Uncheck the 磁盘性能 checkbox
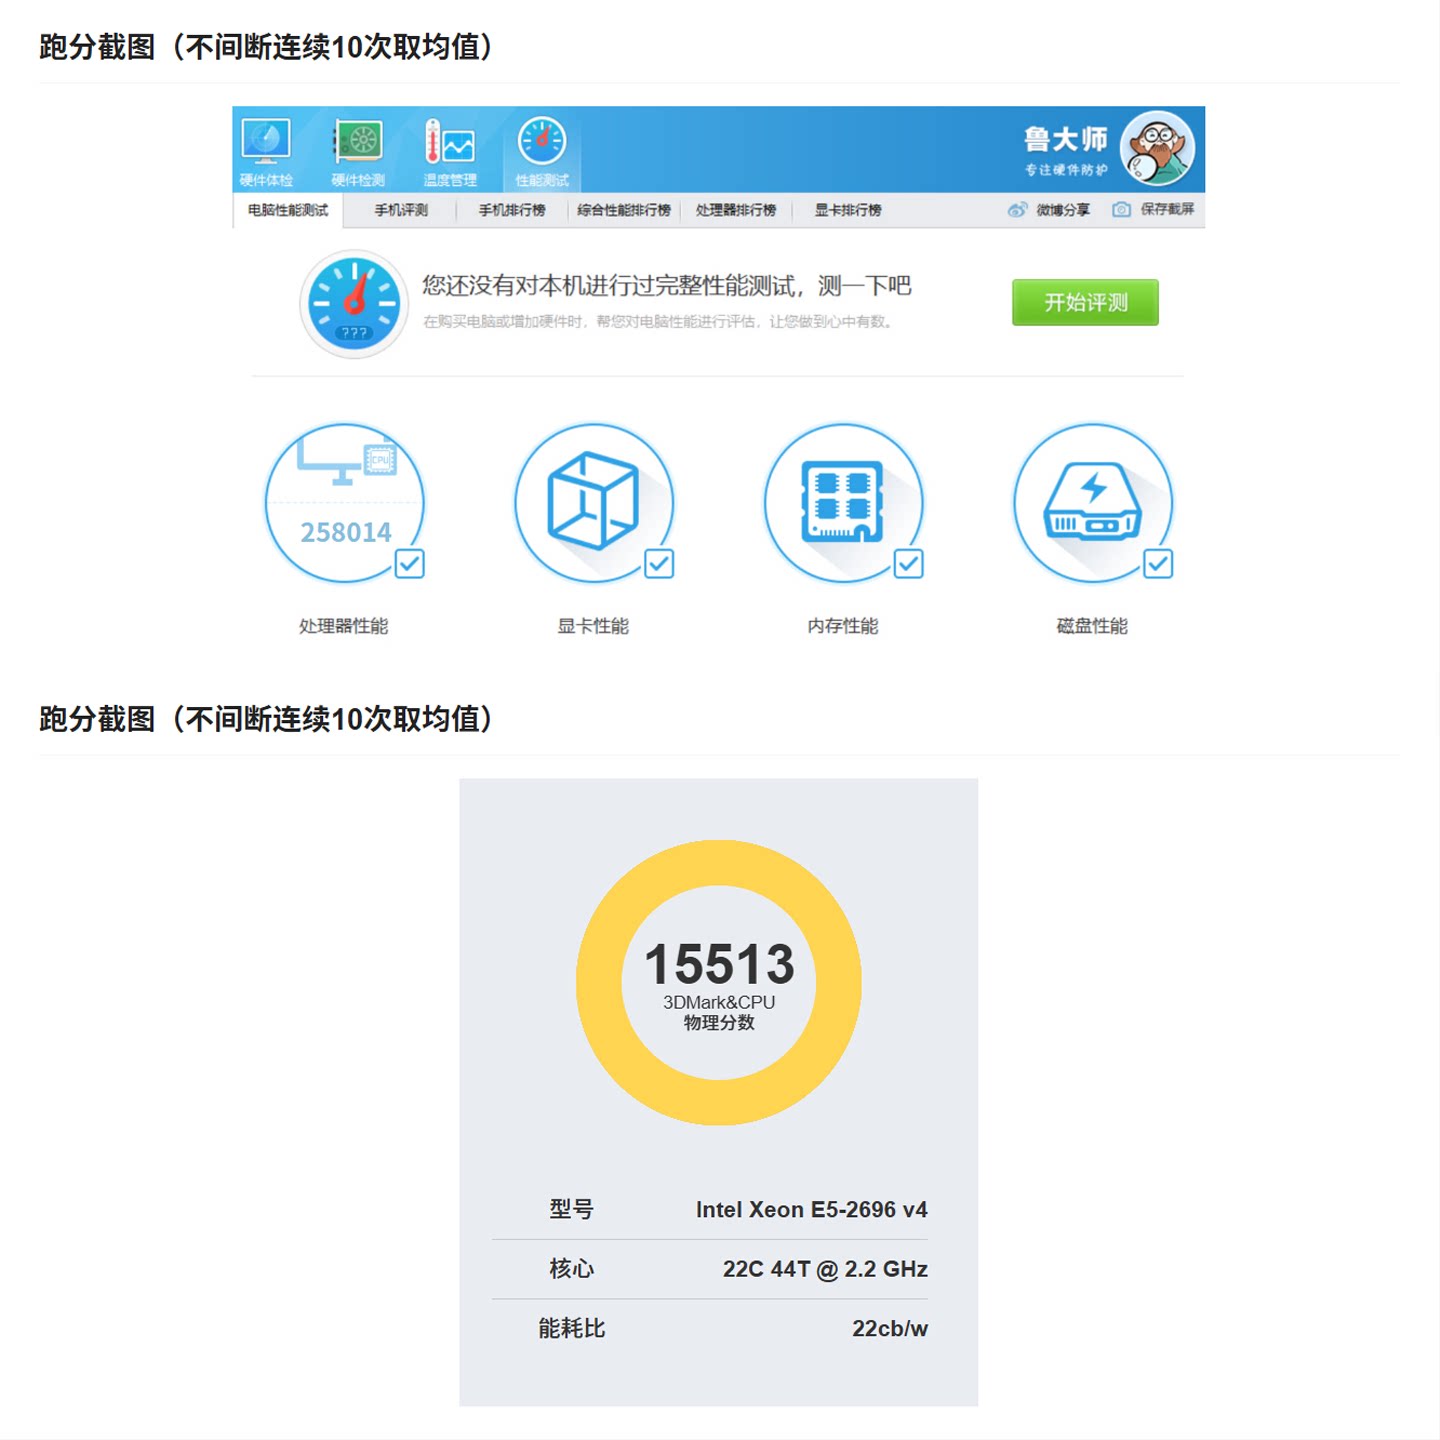 coord(1158,564)
